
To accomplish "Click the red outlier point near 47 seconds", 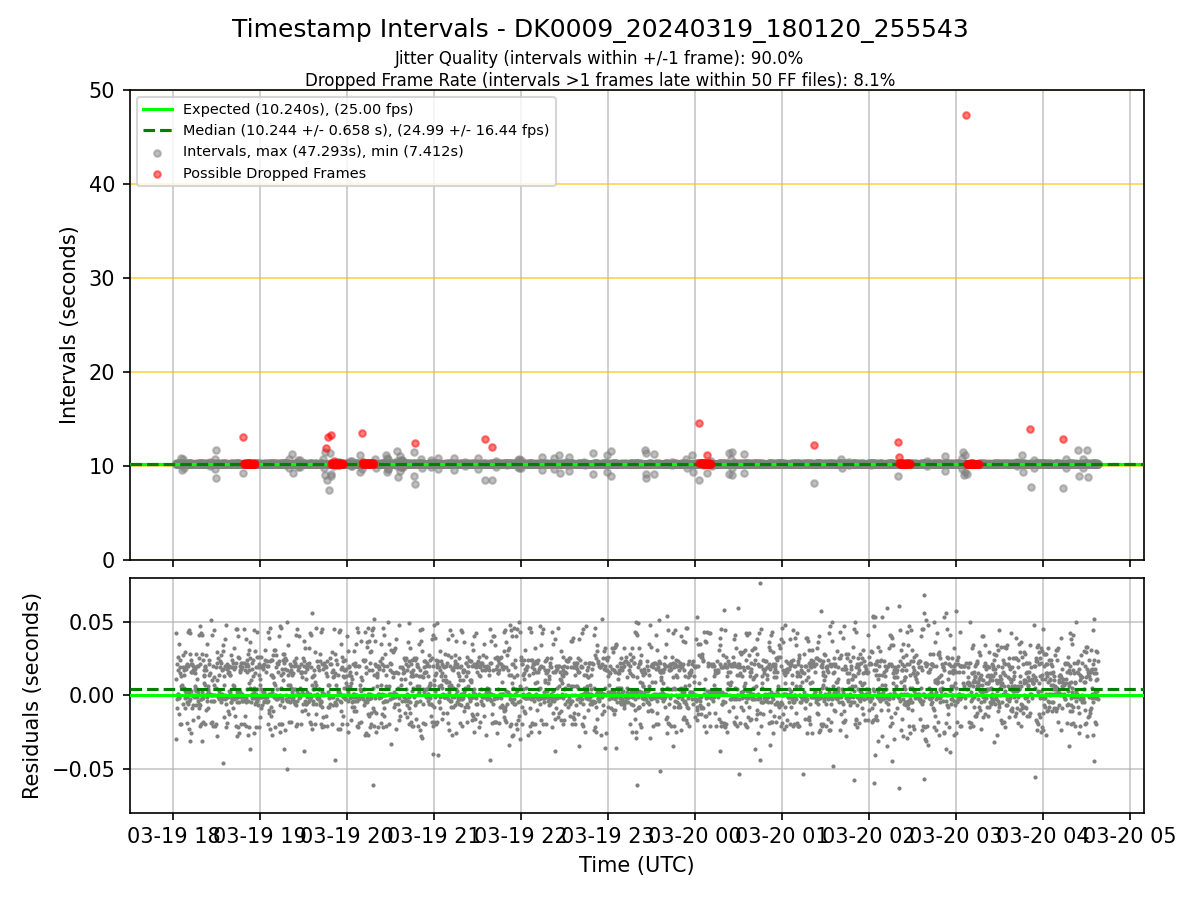I will [x=966, y=115].
